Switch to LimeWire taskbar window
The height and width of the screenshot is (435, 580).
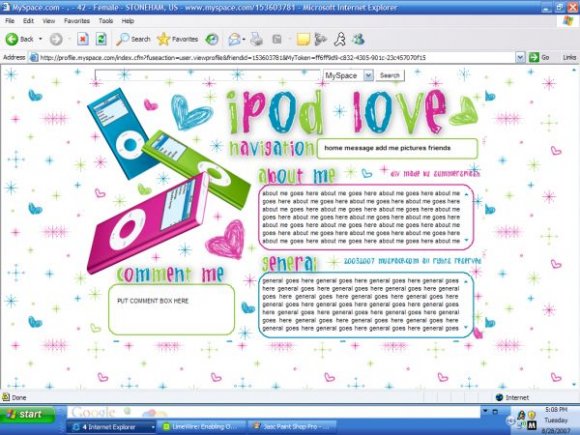pos(201,427)
